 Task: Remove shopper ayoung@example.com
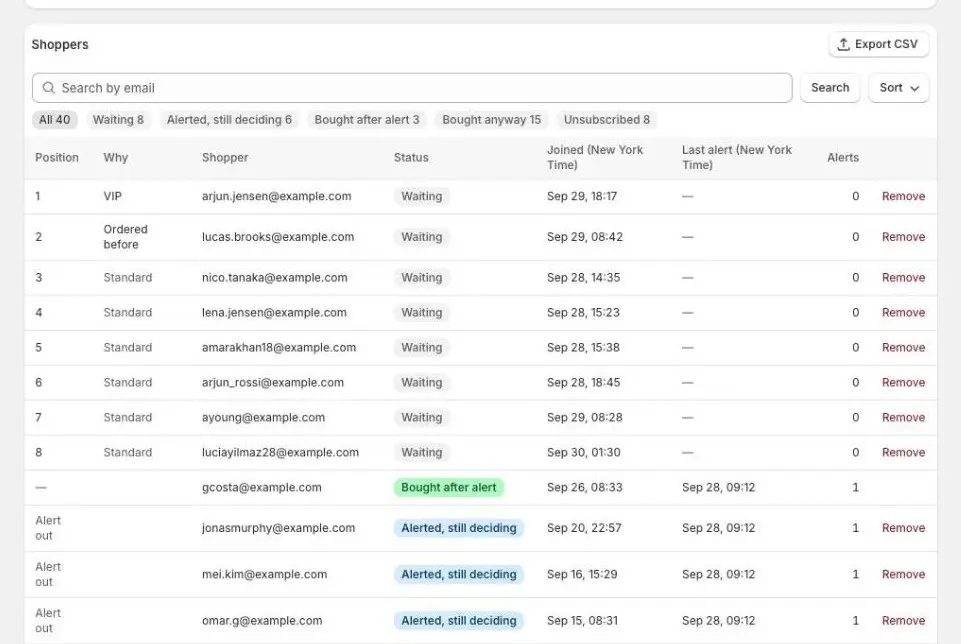tap(903, 417)
